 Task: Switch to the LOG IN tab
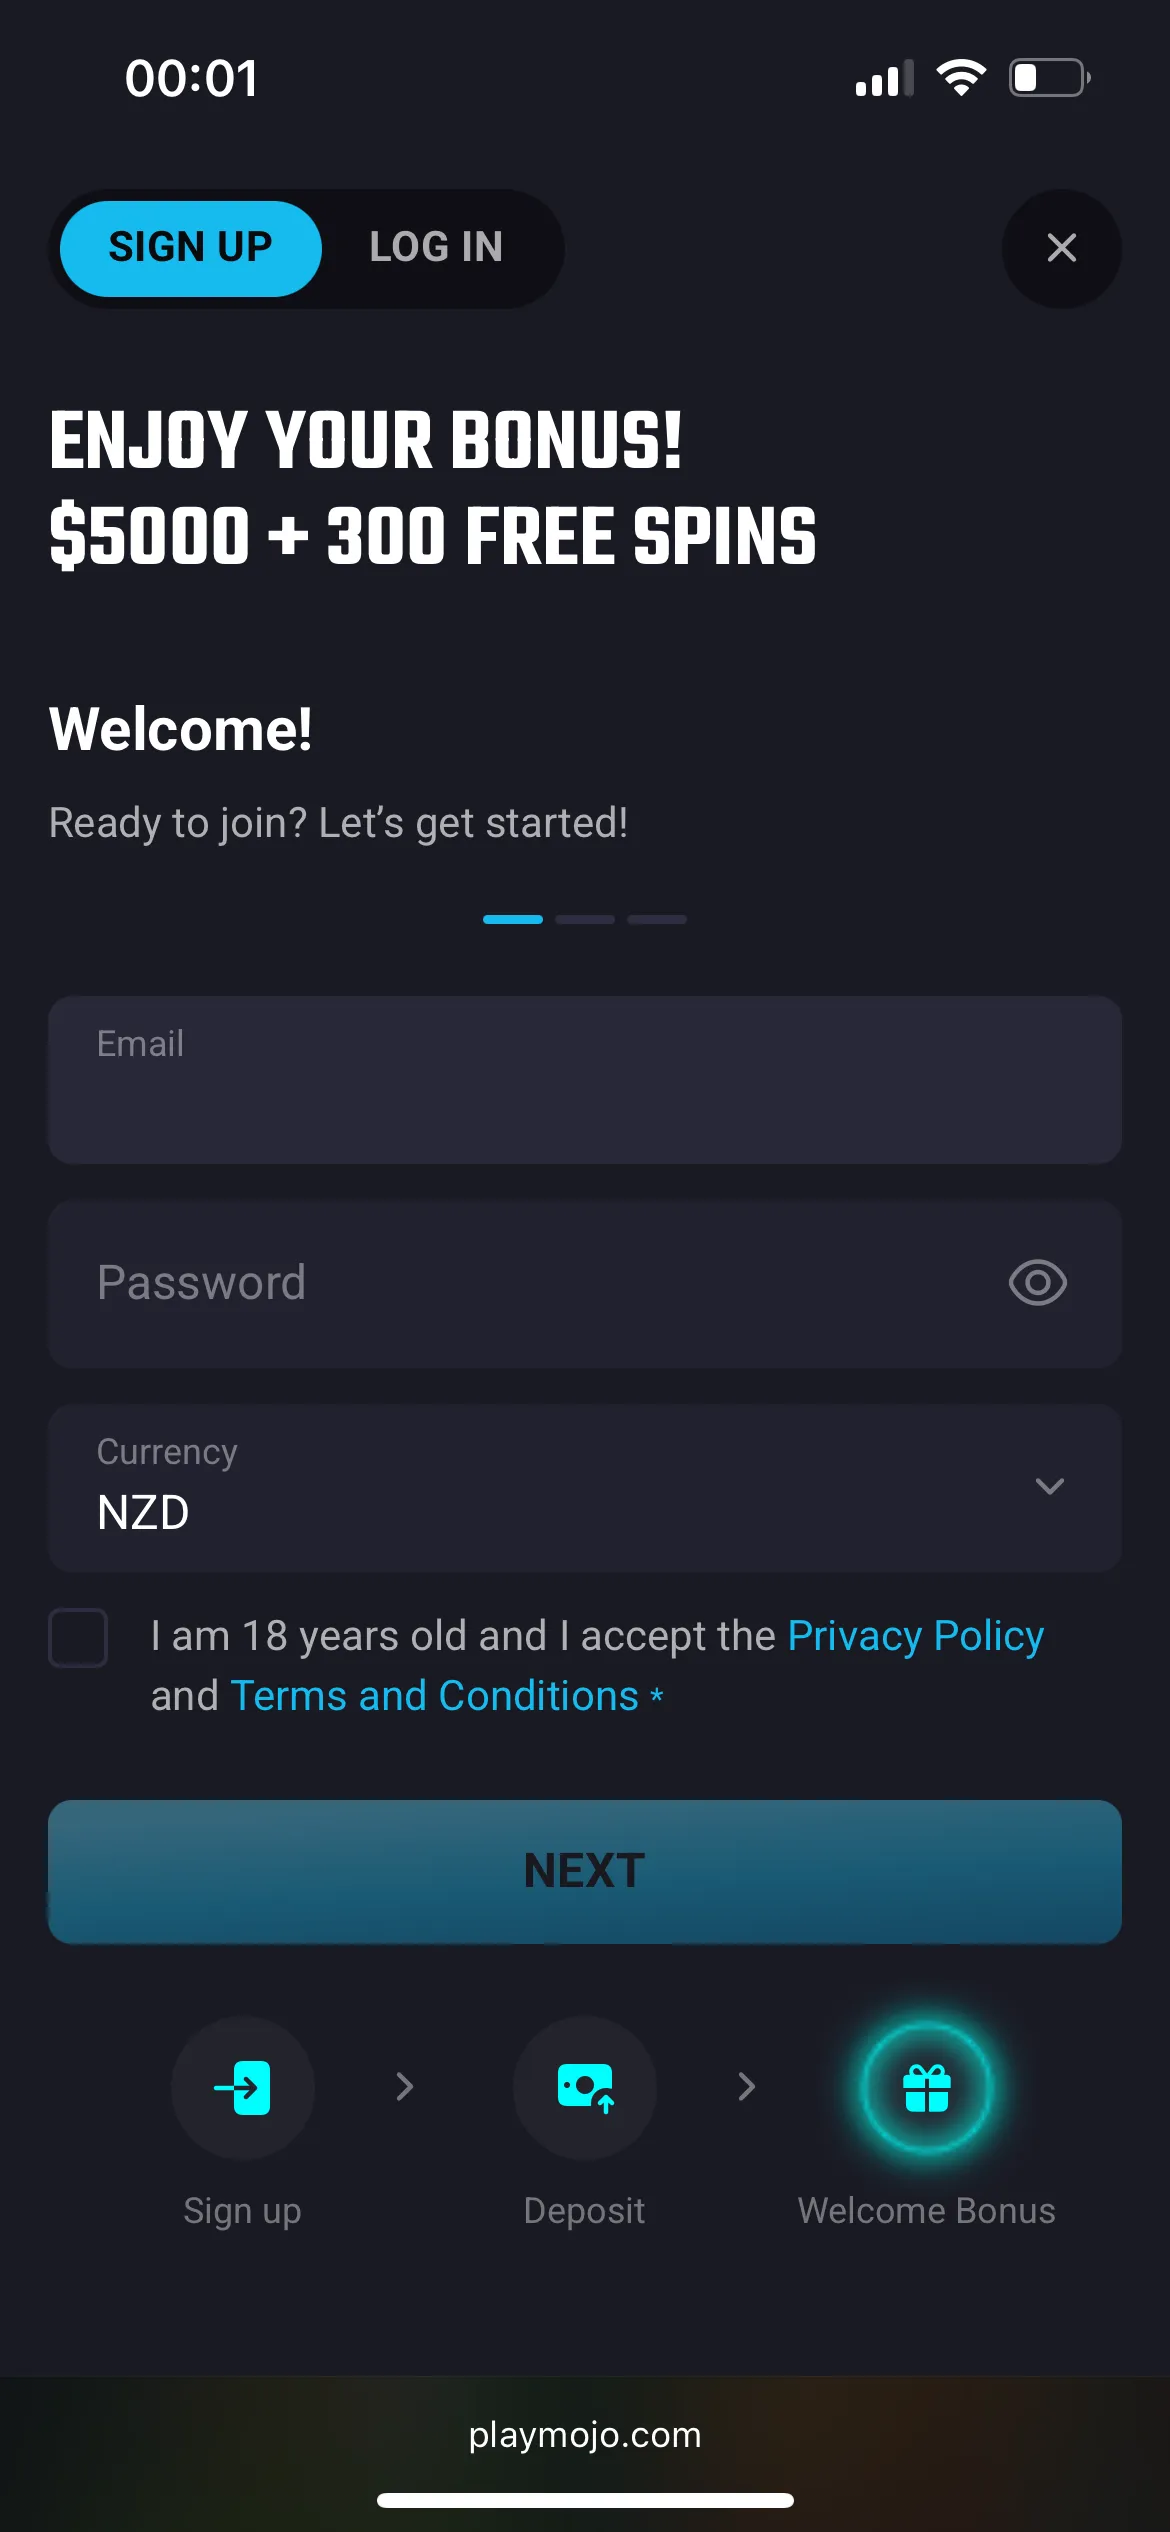coord(436,248)
